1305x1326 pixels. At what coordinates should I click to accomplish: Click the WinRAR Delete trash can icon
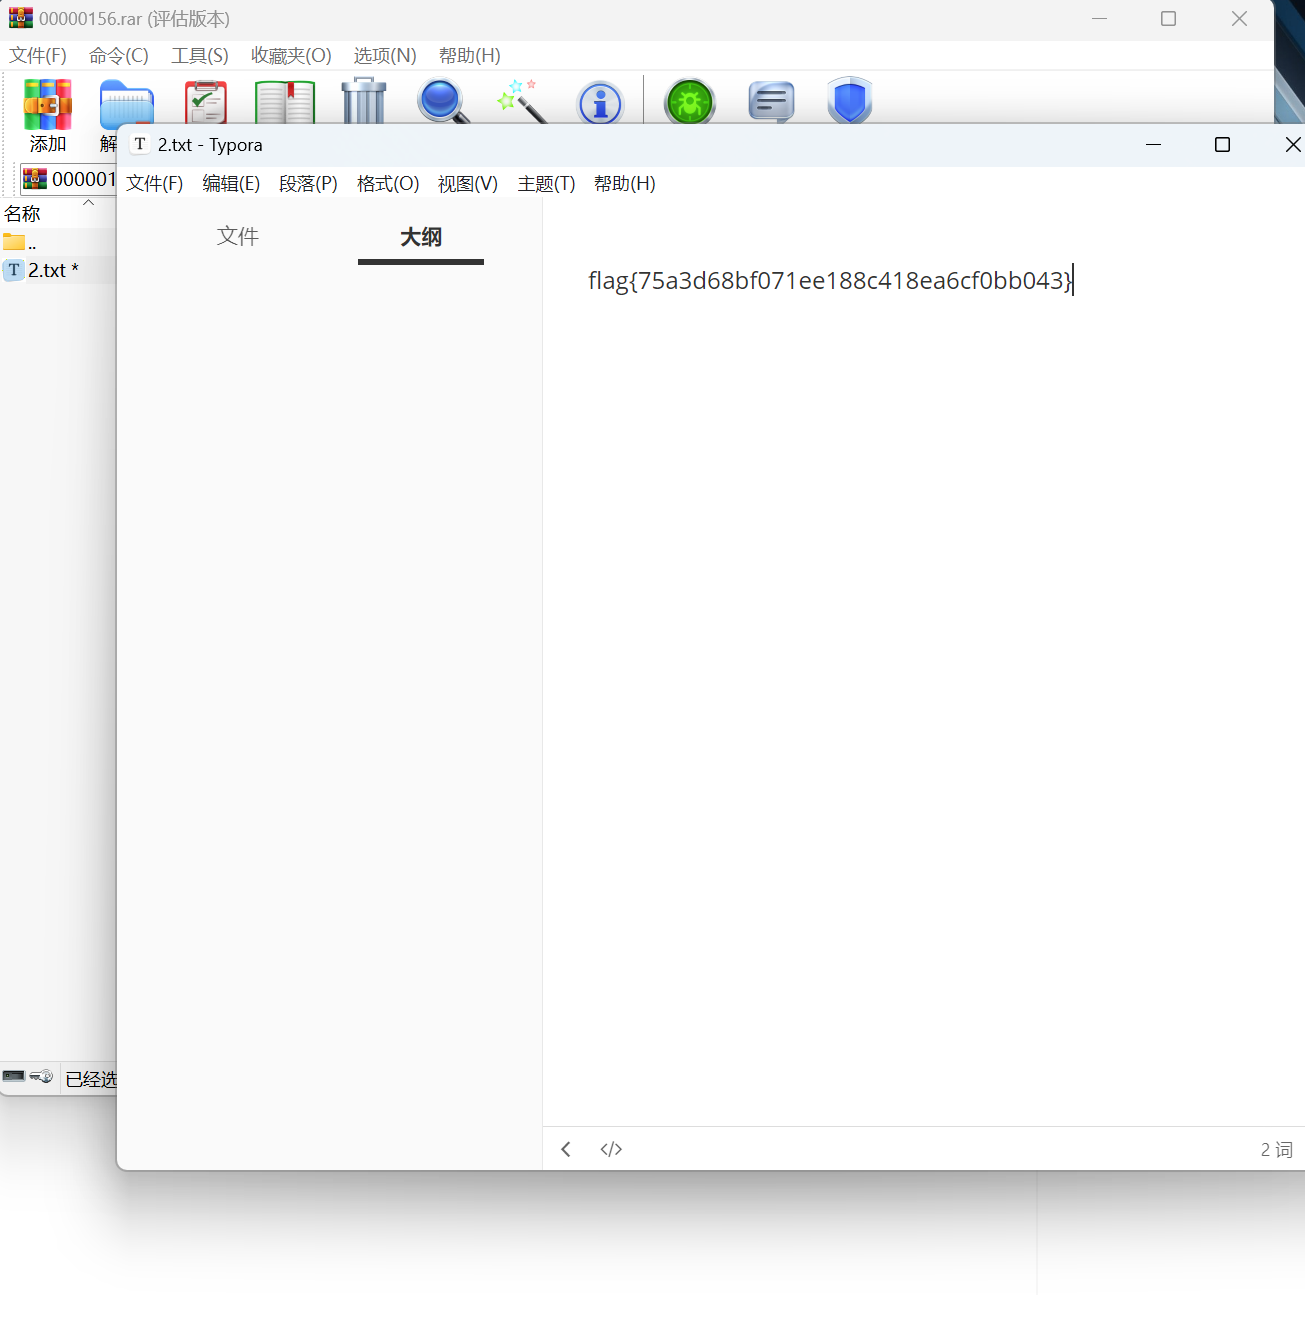click(x=364, y=101)
